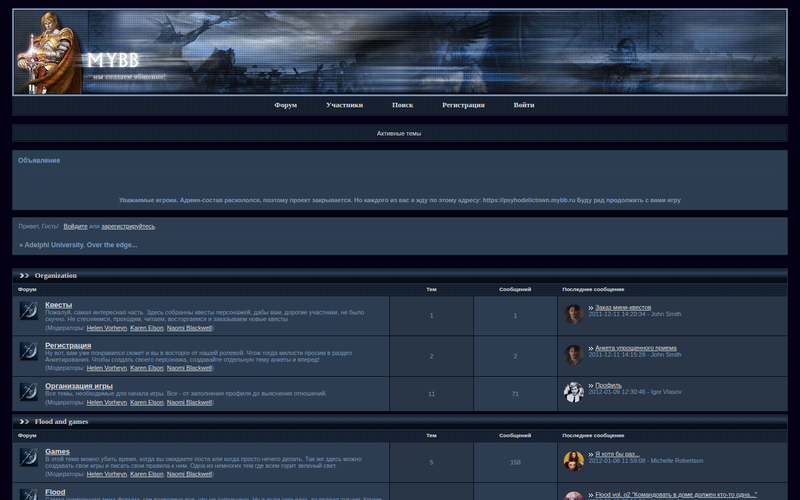Click the MYBB knight logo
This screenshot has width=800, height=500.
[x=50, y=53]
